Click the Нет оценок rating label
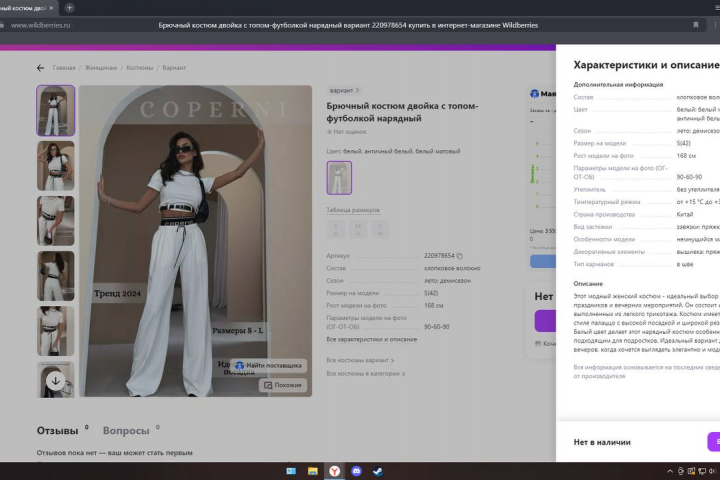720x480 pixels. click(347, 132)
